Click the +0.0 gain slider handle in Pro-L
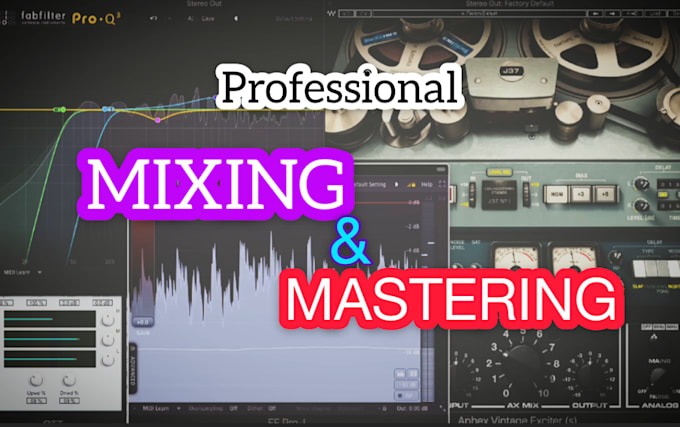The height and width of the screenshot is (427, 680). coord(143,322)
